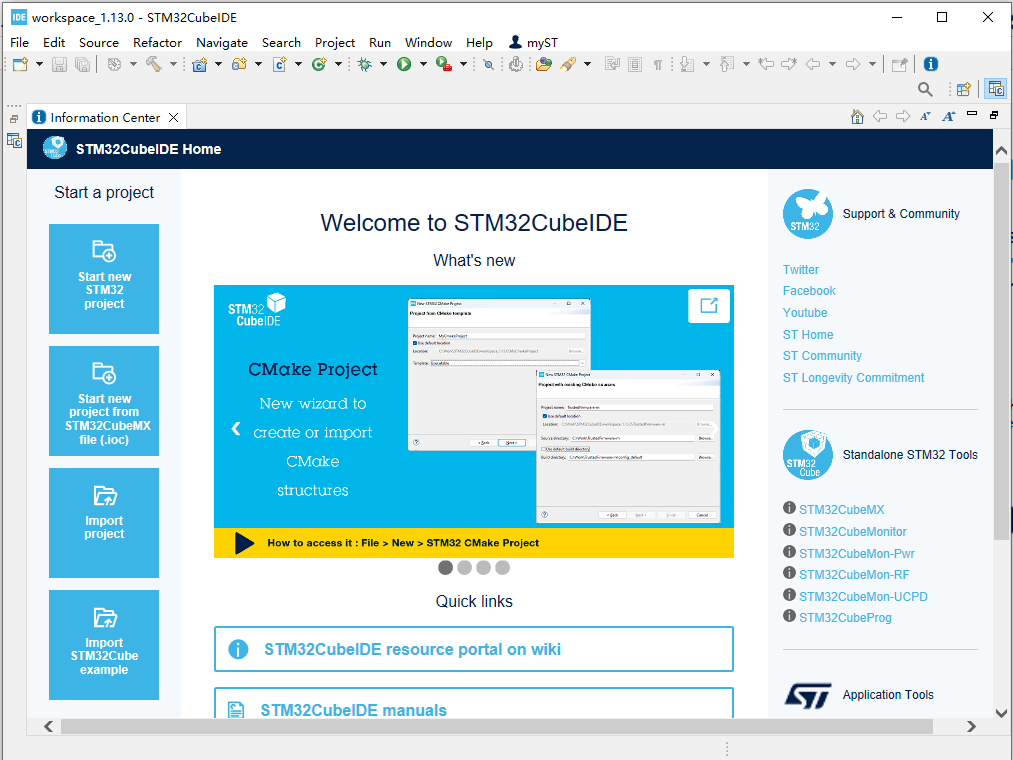The height and width of the screenshot is (760, 1013).
Task: Select the second carousel dot
Action: [x=464, y=567]
